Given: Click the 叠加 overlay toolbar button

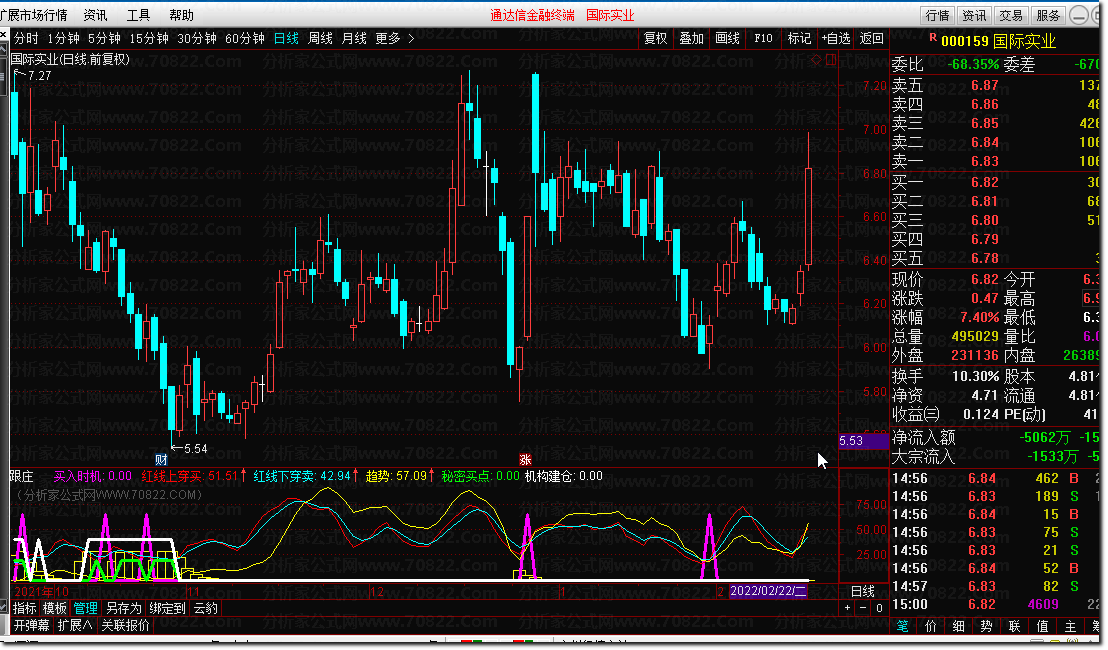Looking at the screenshot, I should (692, 38).
